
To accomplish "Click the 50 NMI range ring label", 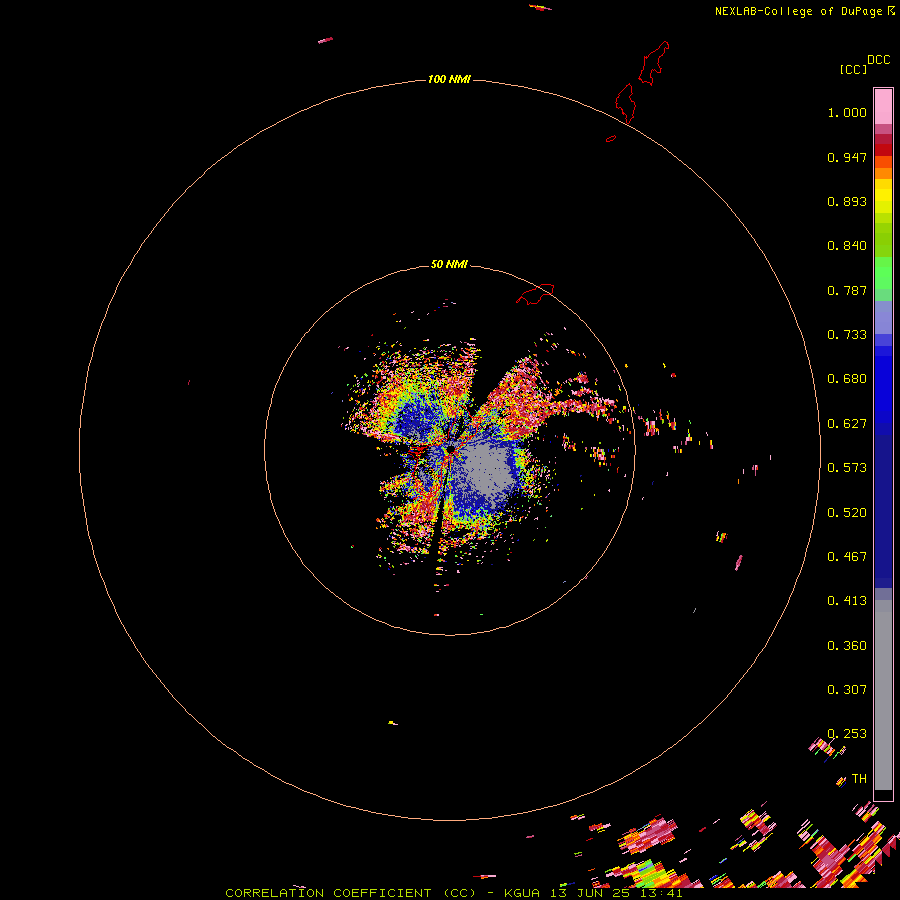I will pos(449,264).
